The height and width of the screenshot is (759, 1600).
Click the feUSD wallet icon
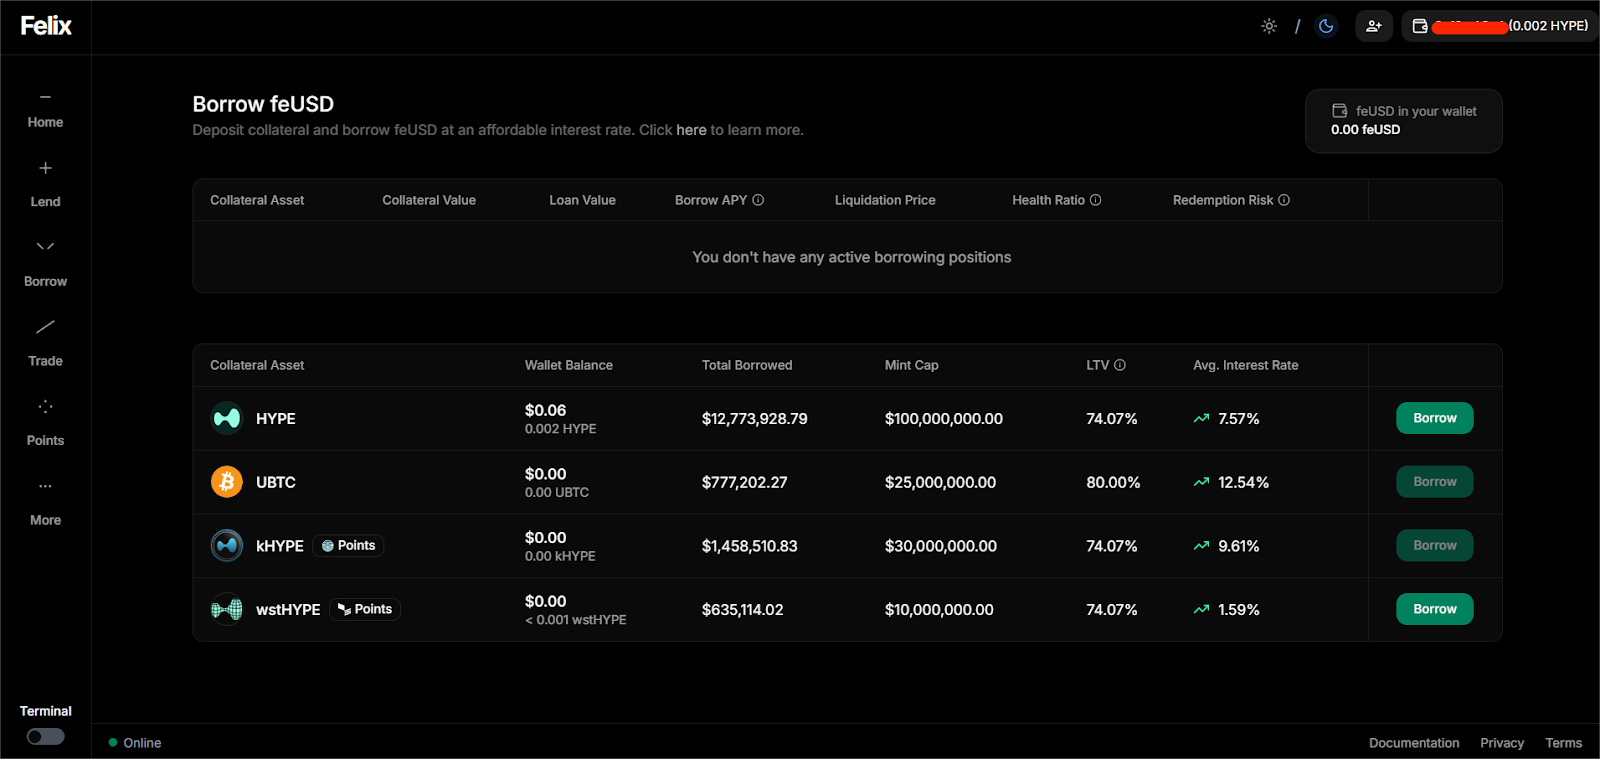(1340, 111)
